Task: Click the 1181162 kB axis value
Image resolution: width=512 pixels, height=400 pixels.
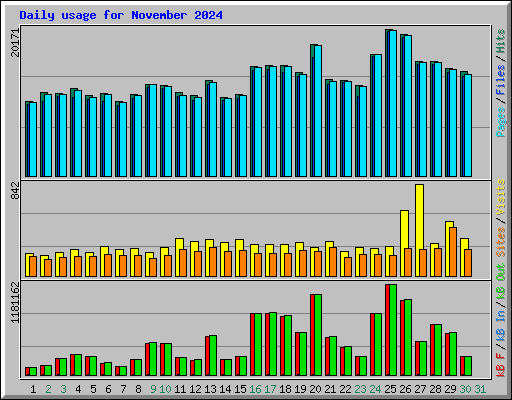Action: (15, 303)
